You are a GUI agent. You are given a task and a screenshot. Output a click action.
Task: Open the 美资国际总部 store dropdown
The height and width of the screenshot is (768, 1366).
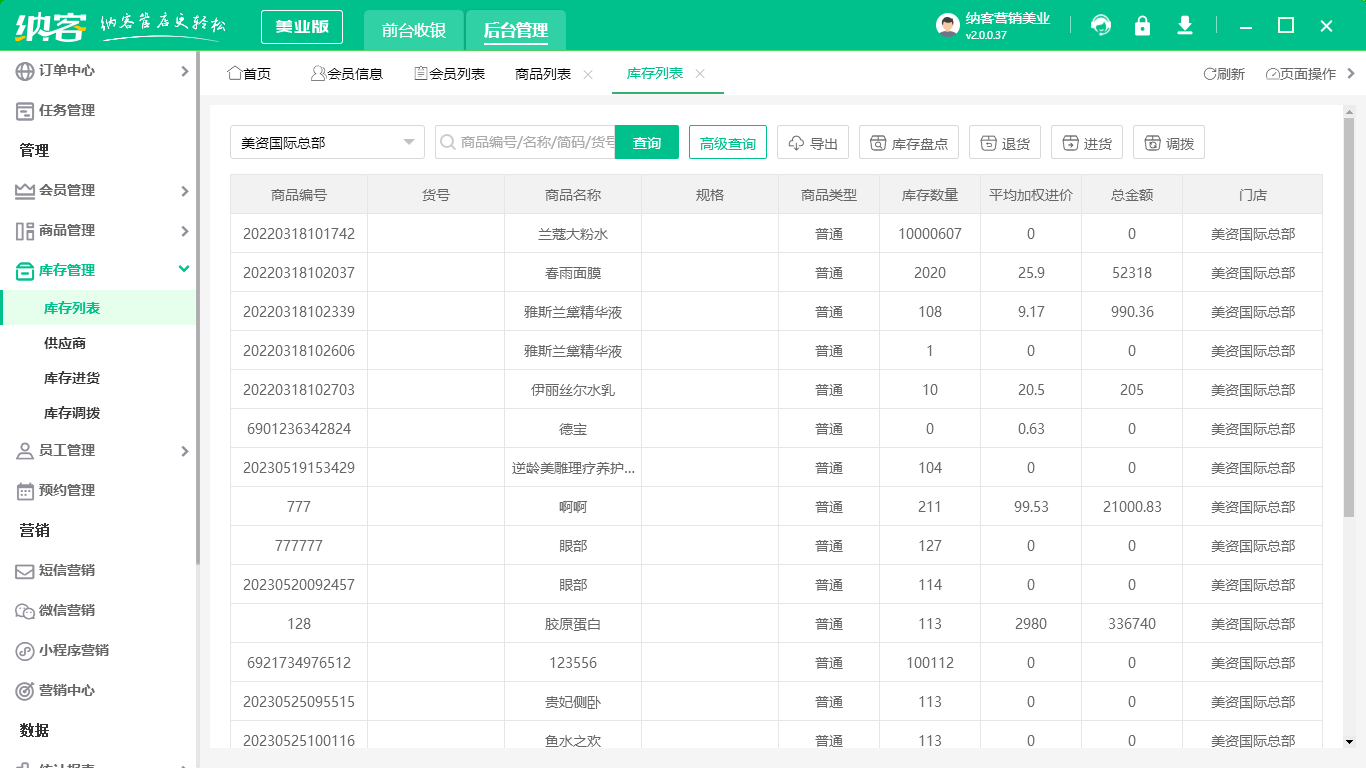[327, 143]
